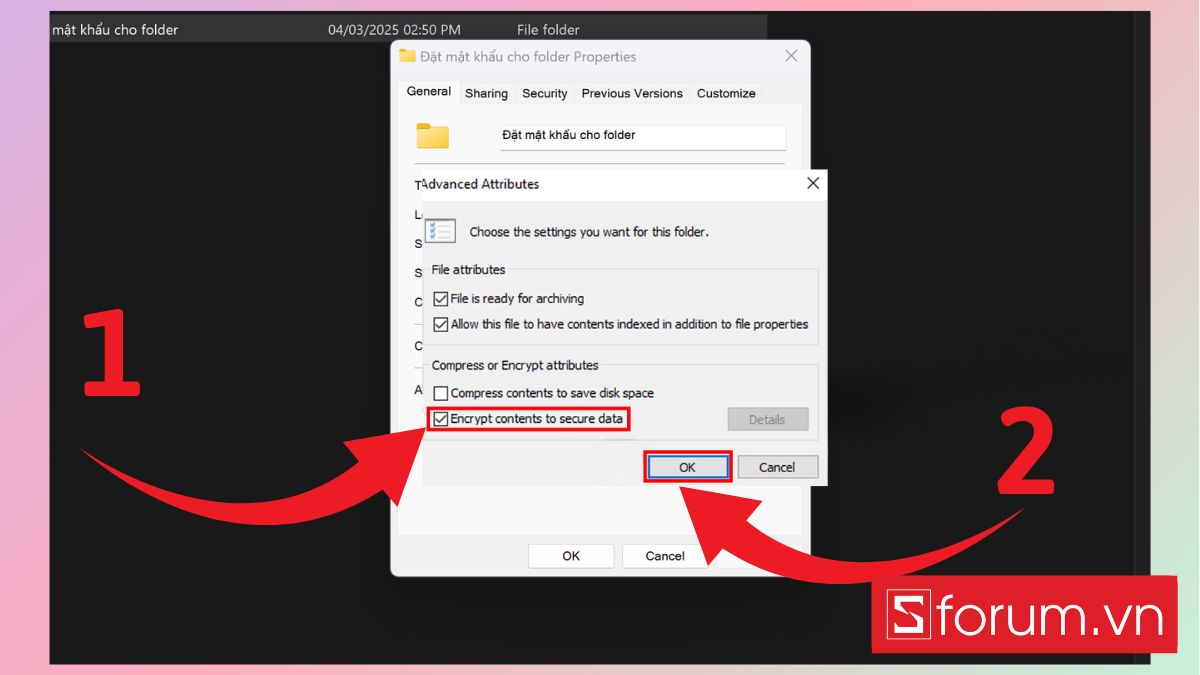Image resolution: width=1200 pixels, height=675 pixels.
Task: Open the Customize tab
Action: point(726,93)
